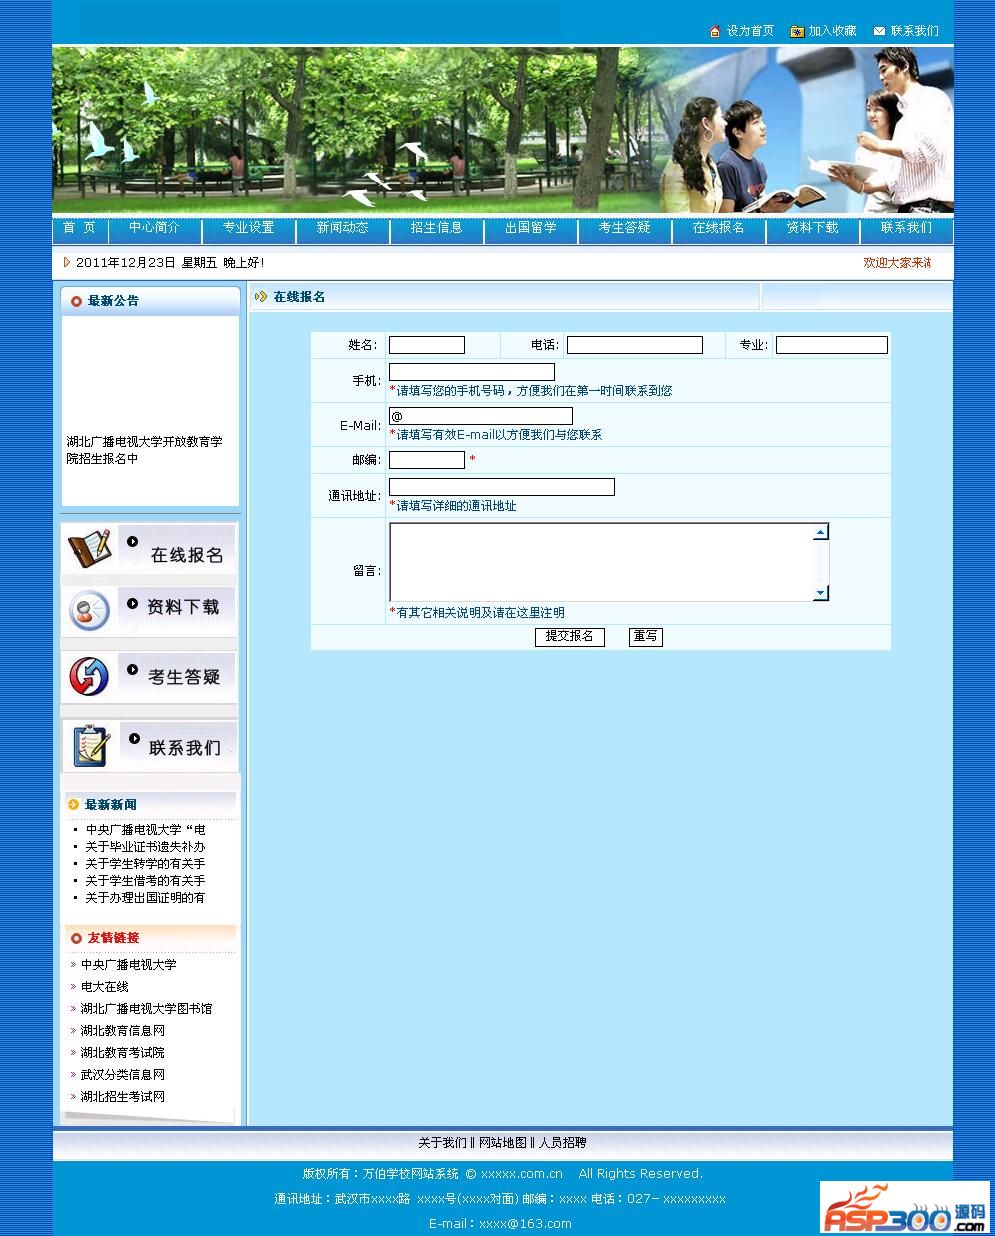Open 专业设置 in the navigation bar
995x1236 pixels.
click(x=248, y=228)
